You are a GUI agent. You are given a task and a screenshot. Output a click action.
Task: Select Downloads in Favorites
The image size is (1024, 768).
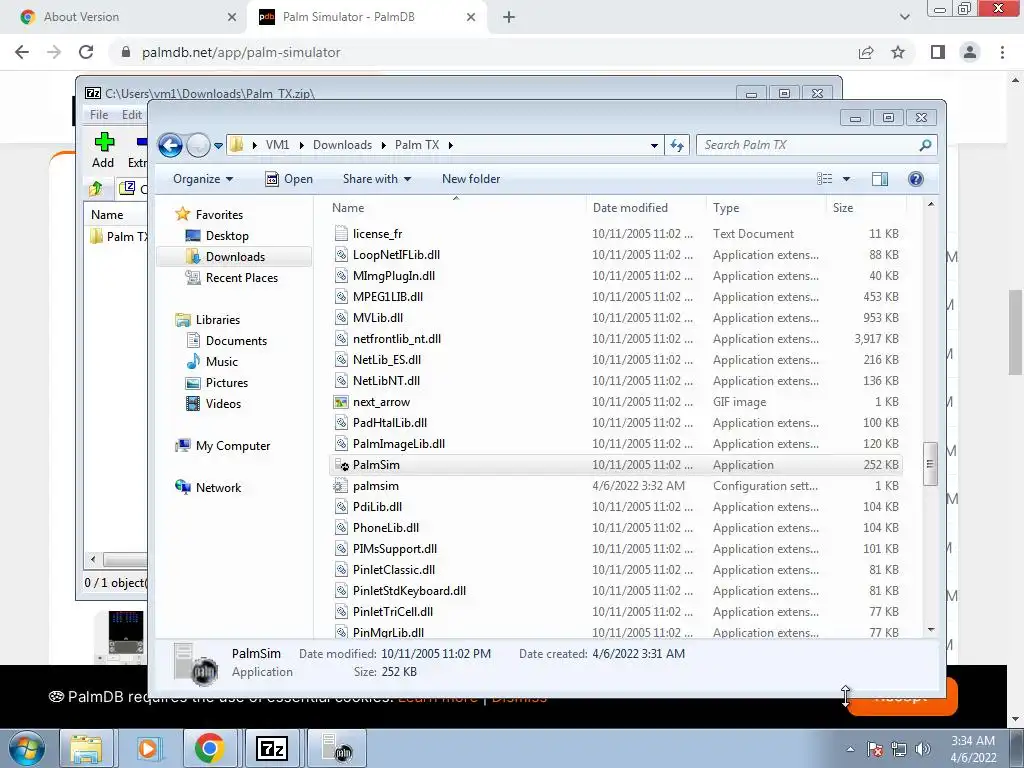pos(235,257)
